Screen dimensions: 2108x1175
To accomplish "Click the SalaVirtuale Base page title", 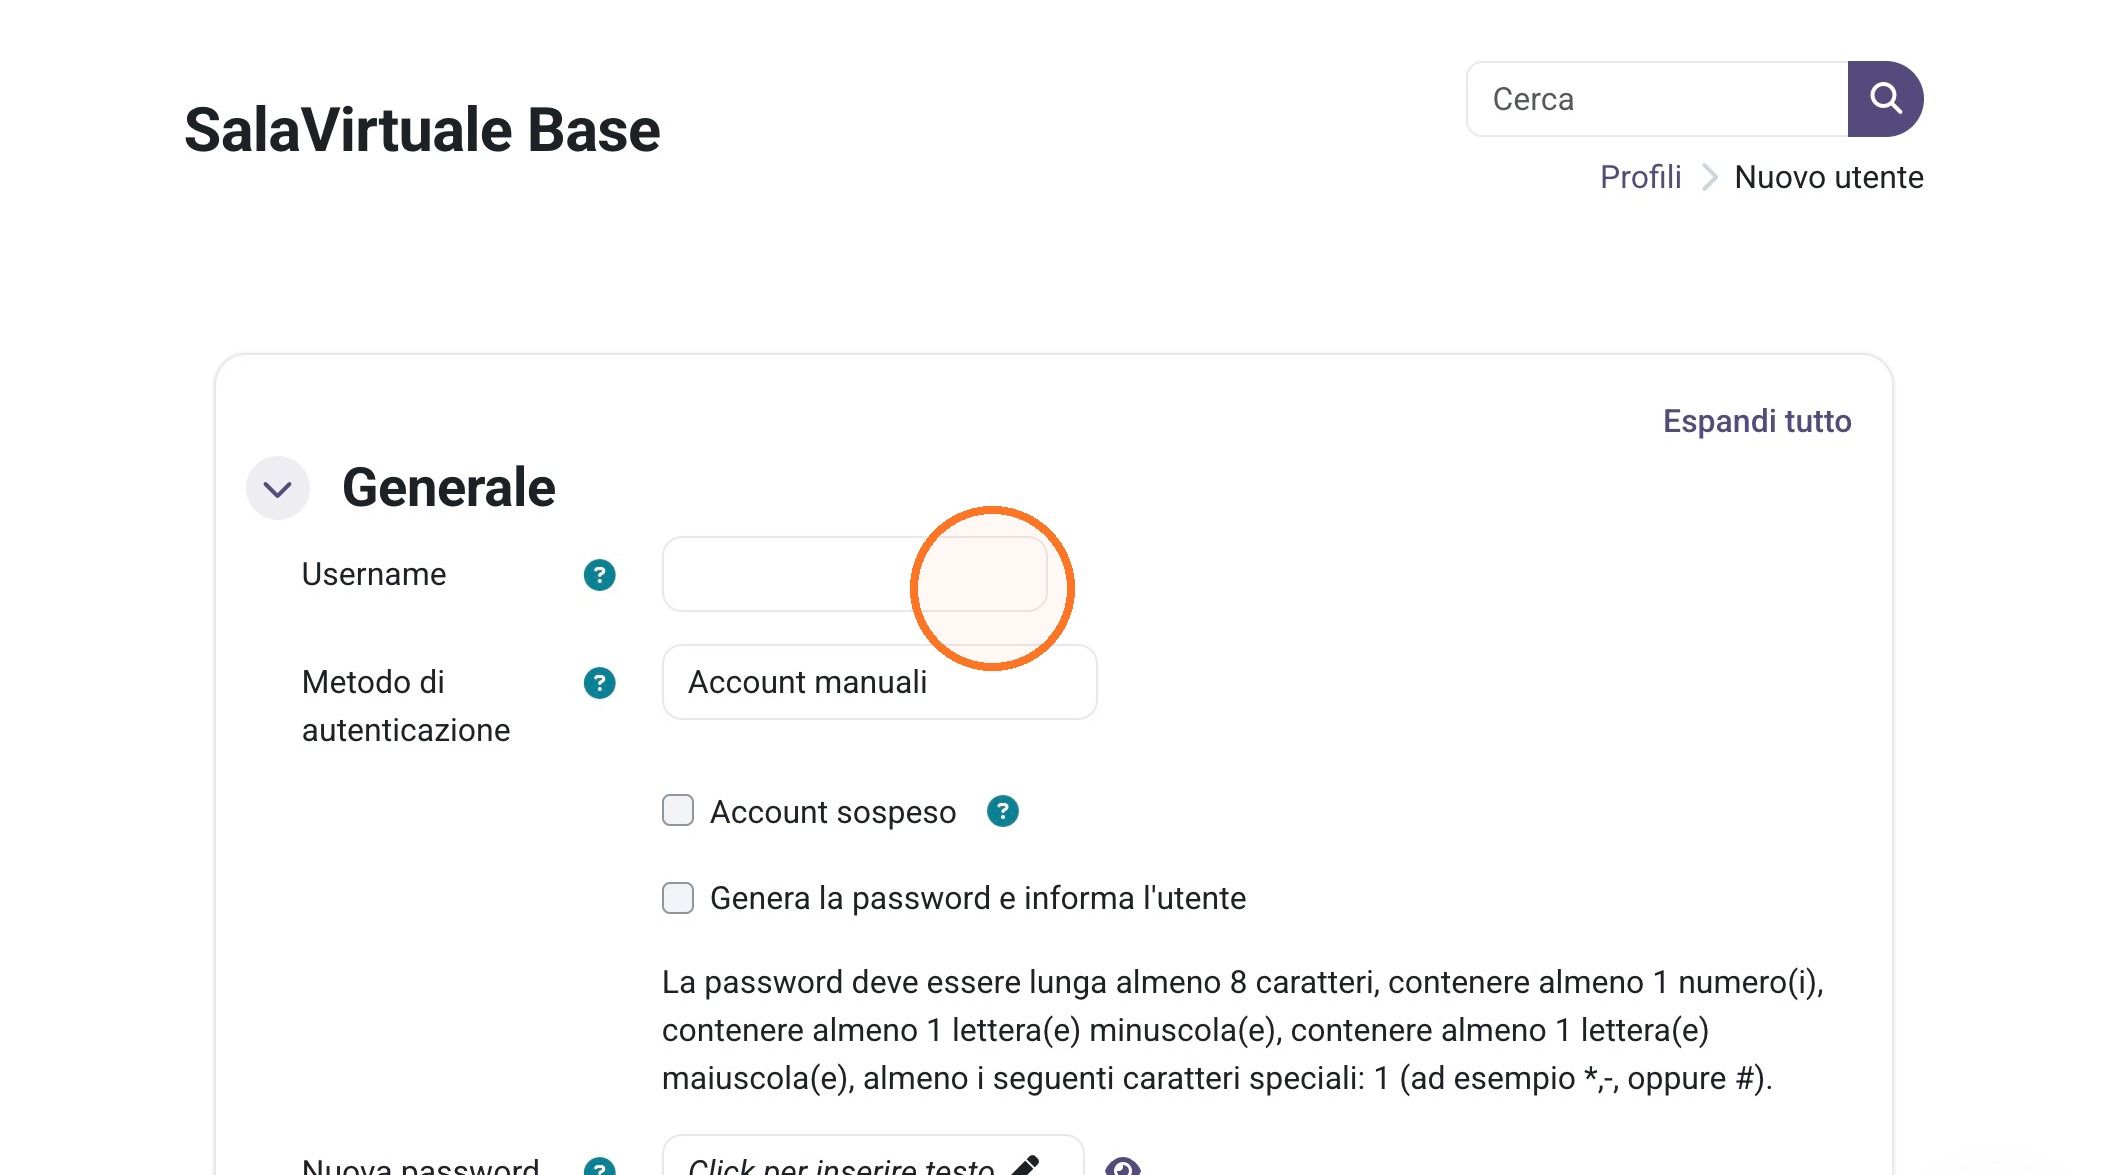I will click(x=422, y=130).
